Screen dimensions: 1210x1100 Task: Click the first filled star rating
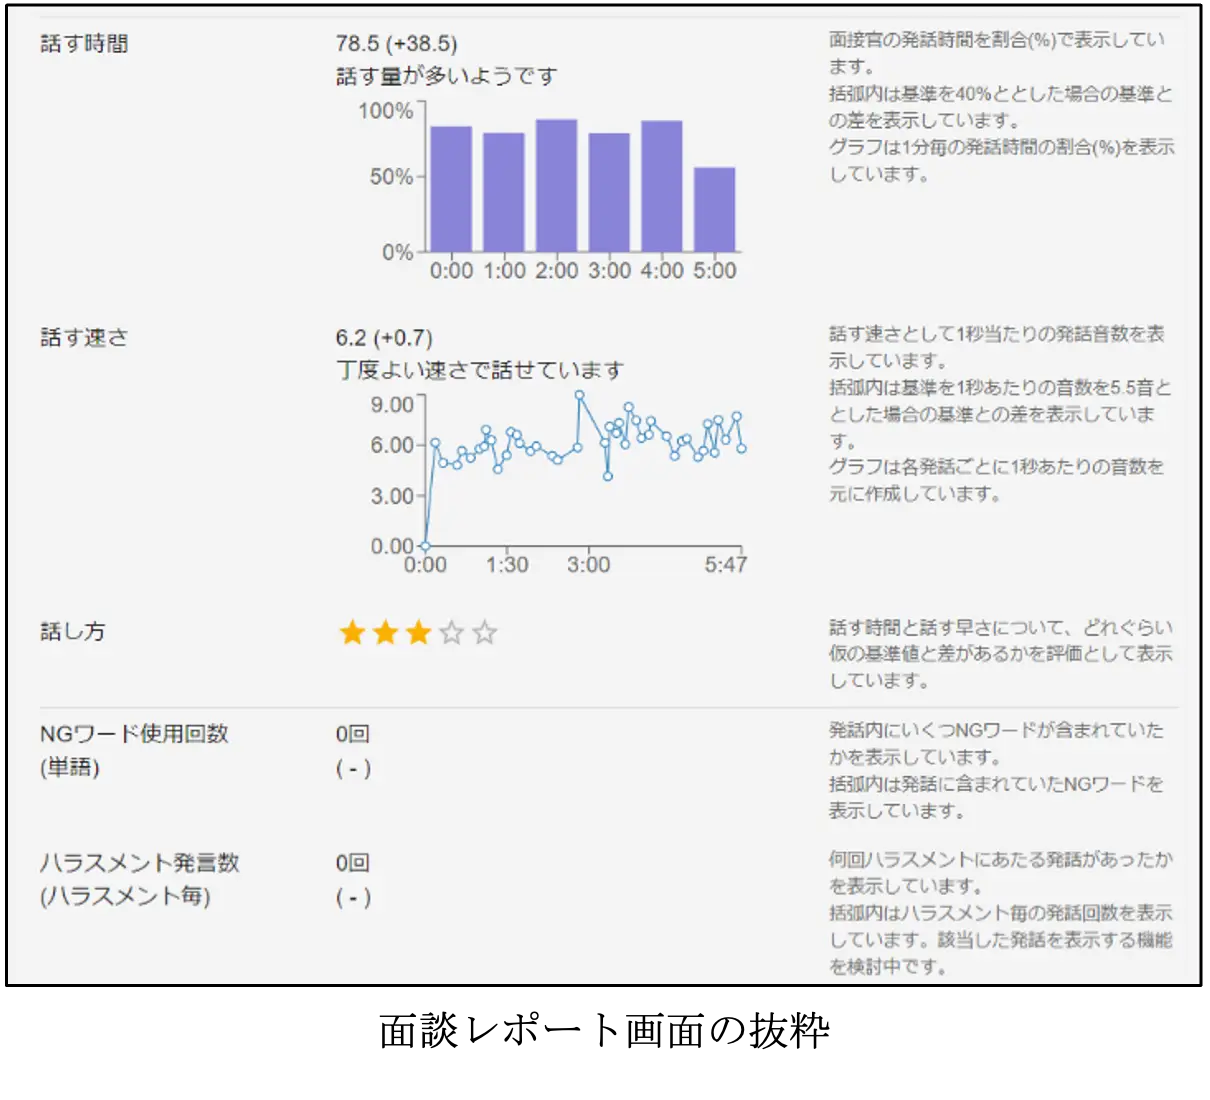[352, 632]
